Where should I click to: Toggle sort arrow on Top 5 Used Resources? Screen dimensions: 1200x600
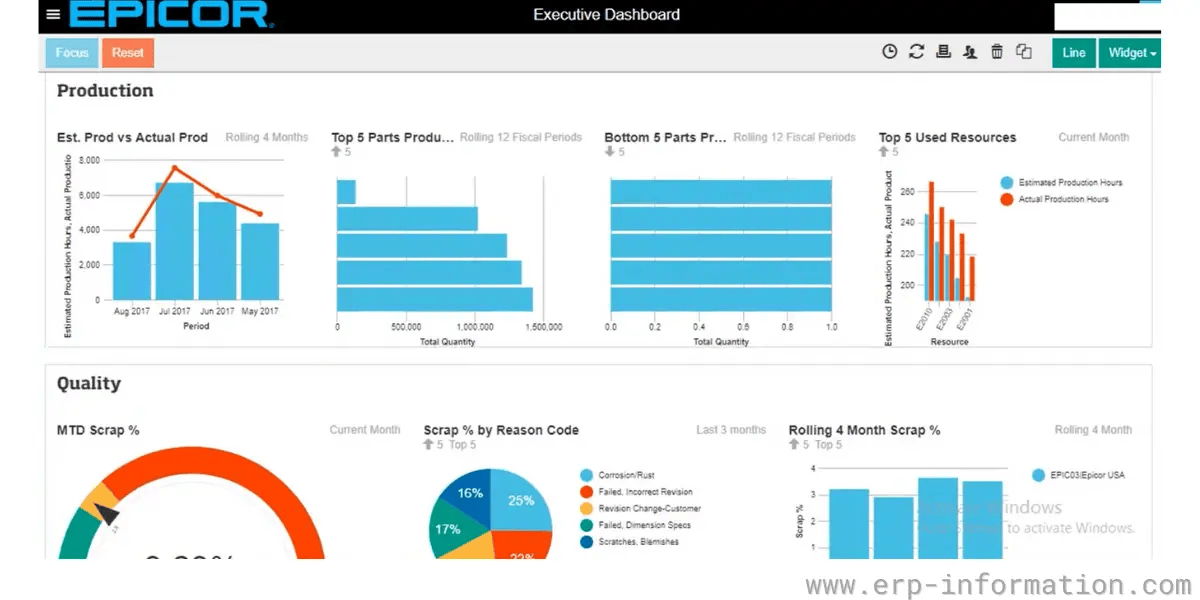pos(881,150)
